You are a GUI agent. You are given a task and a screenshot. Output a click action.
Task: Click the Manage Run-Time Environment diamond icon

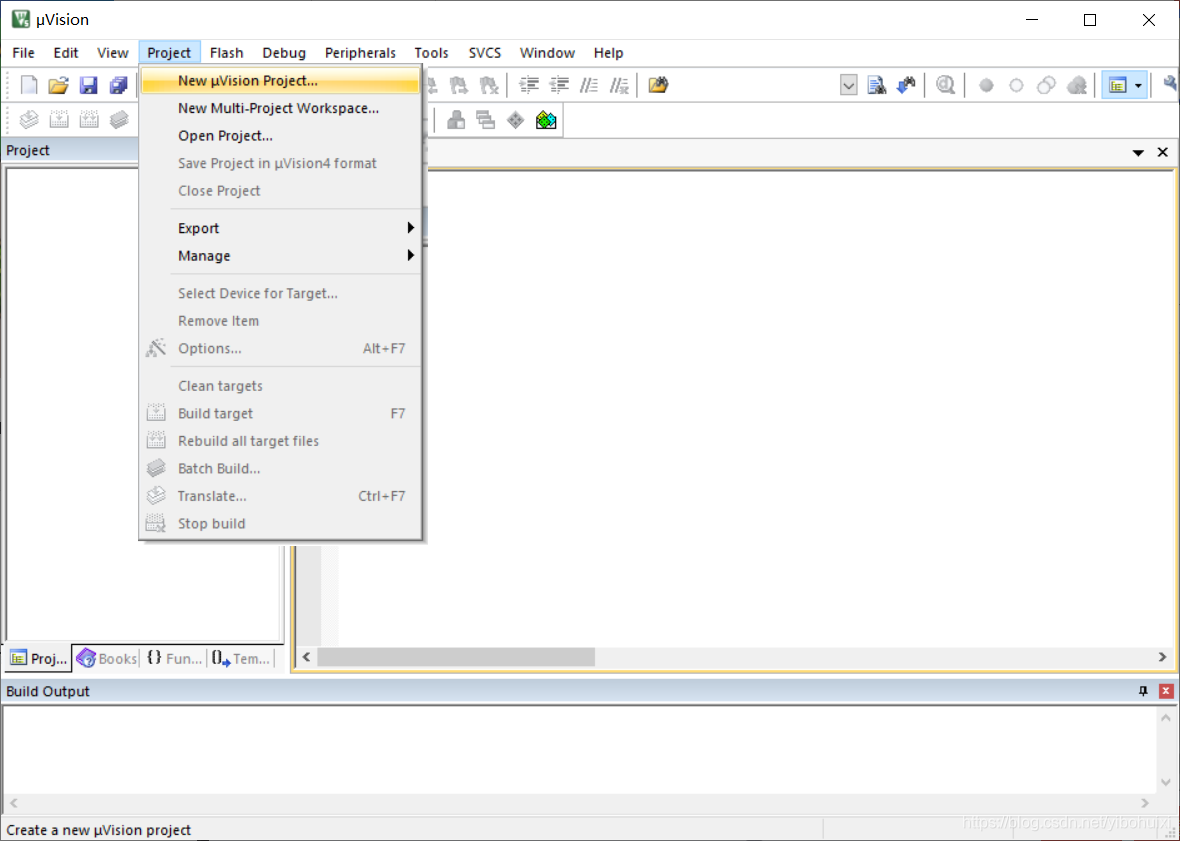(515, 120)
